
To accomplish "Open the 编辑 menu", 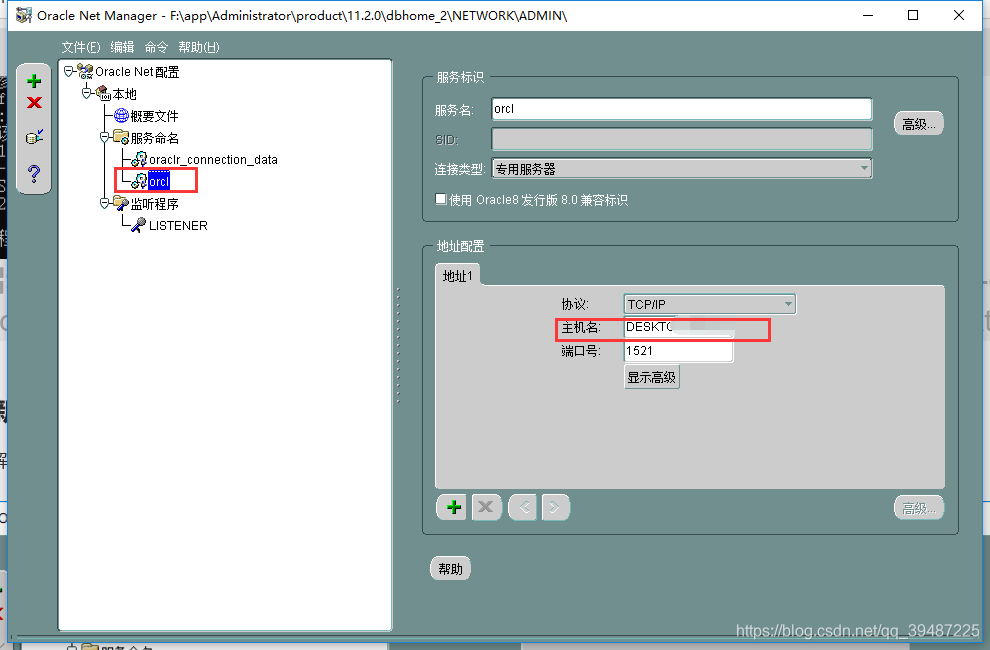I will tap(122, 47).
